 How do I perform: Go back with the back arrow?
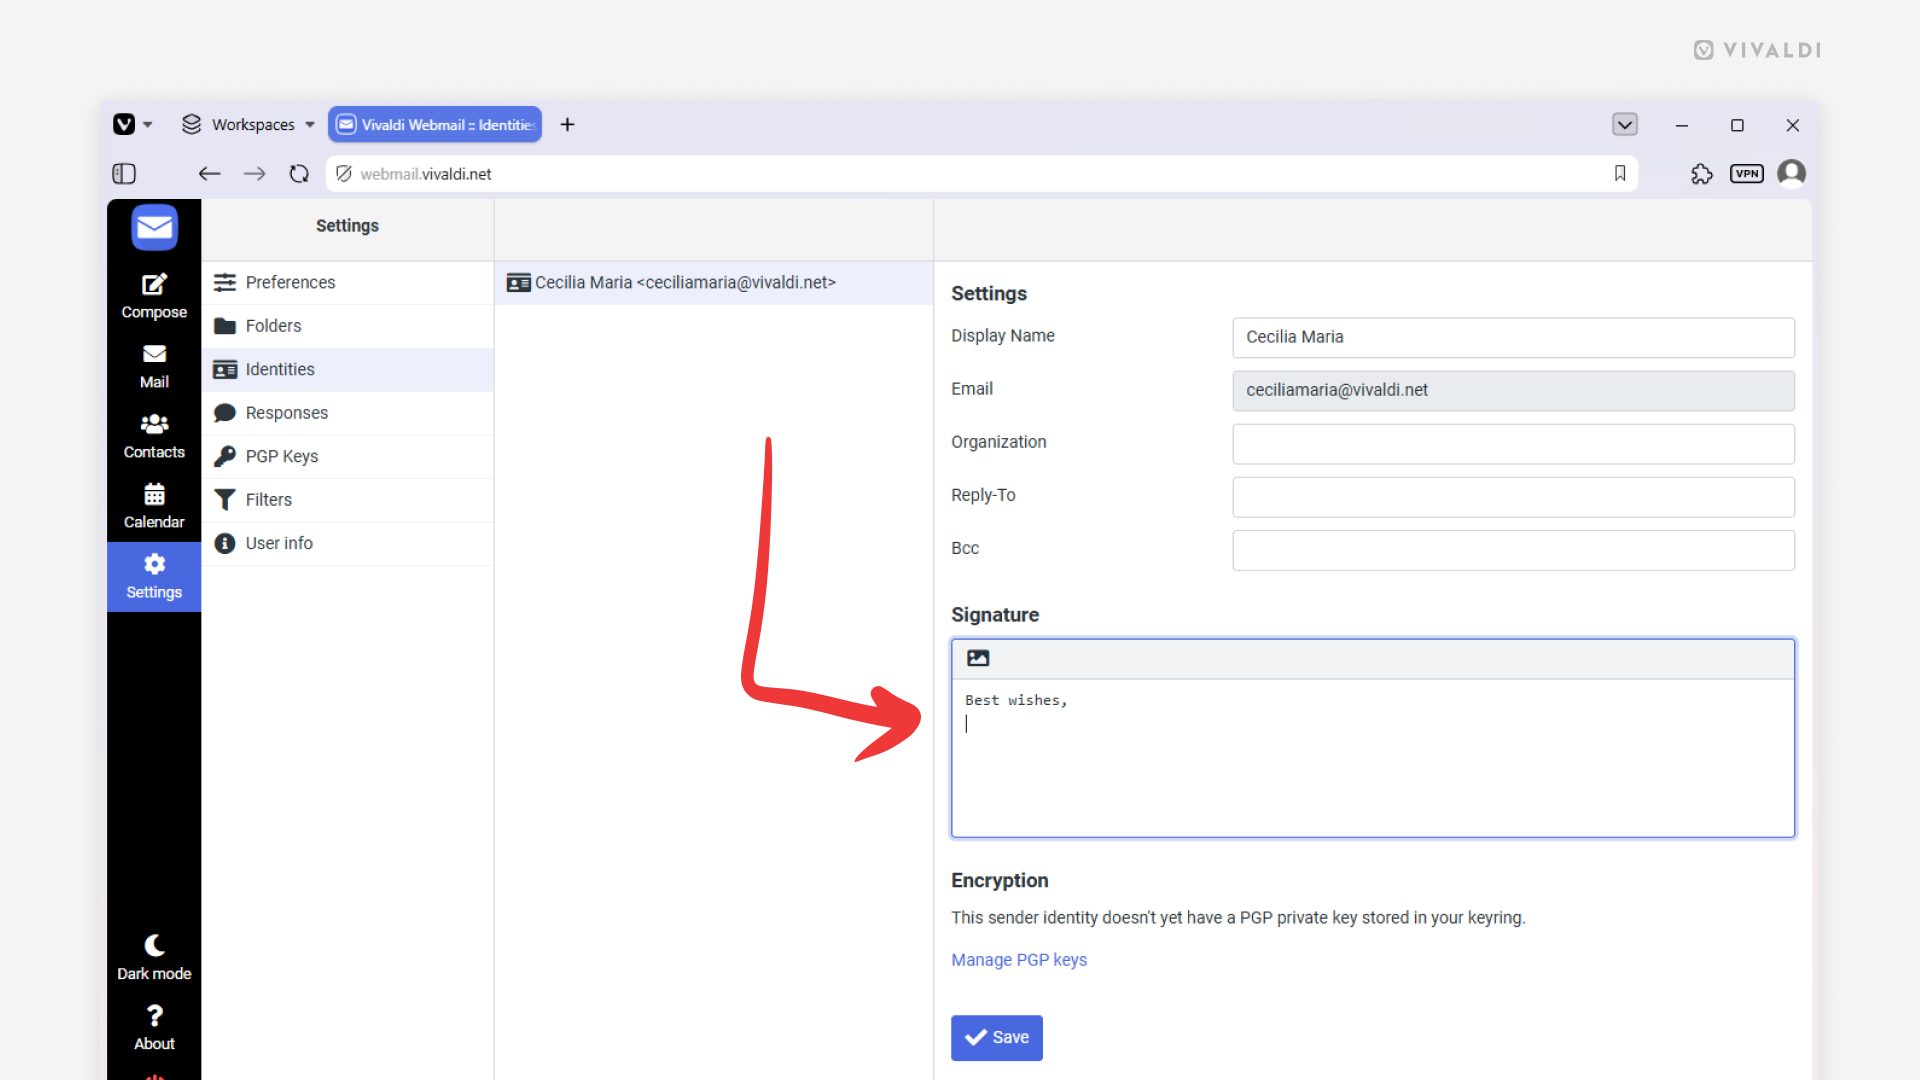click(x=209, y=174)
